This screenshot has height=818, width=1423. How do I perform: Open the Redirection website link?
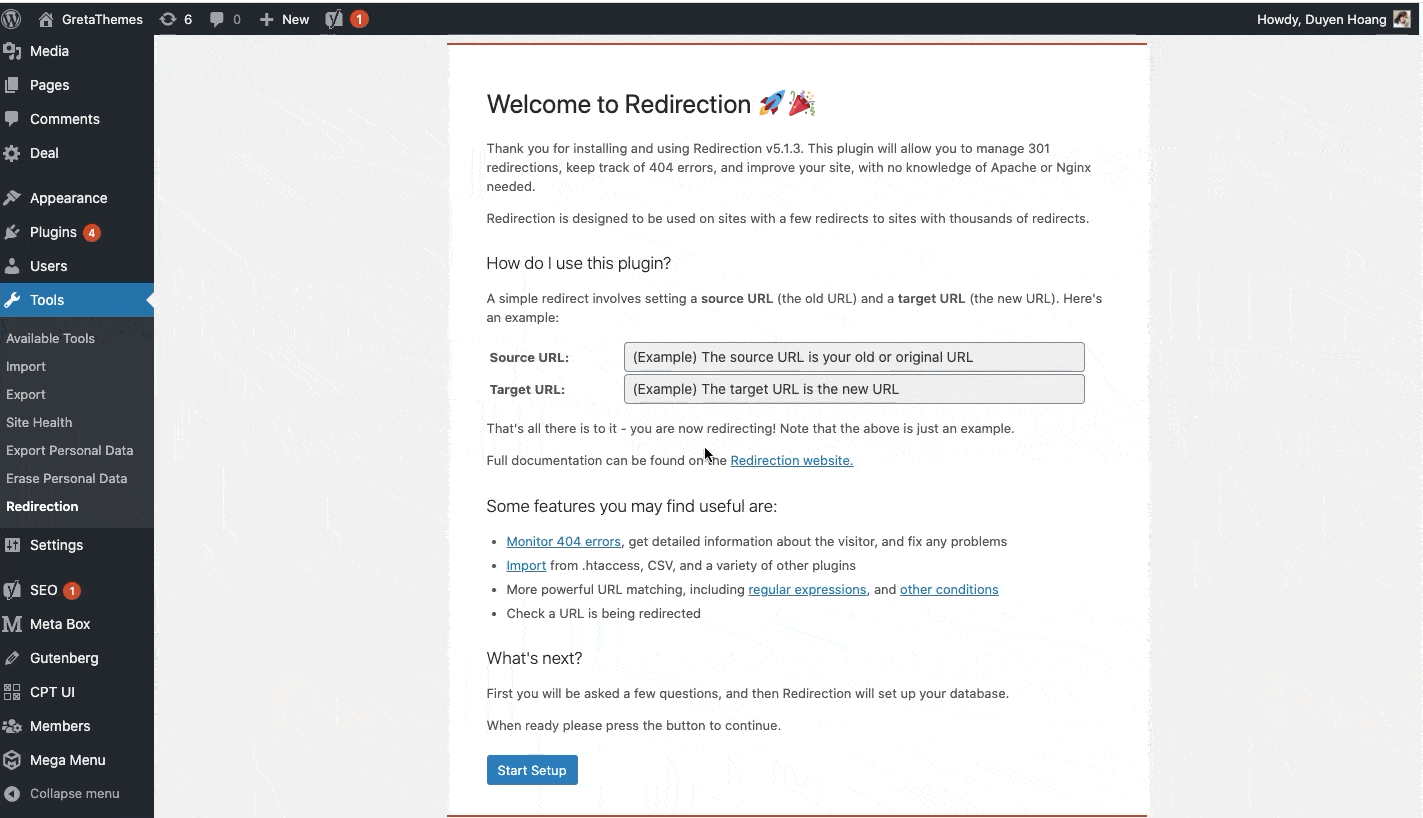(791, 461)
